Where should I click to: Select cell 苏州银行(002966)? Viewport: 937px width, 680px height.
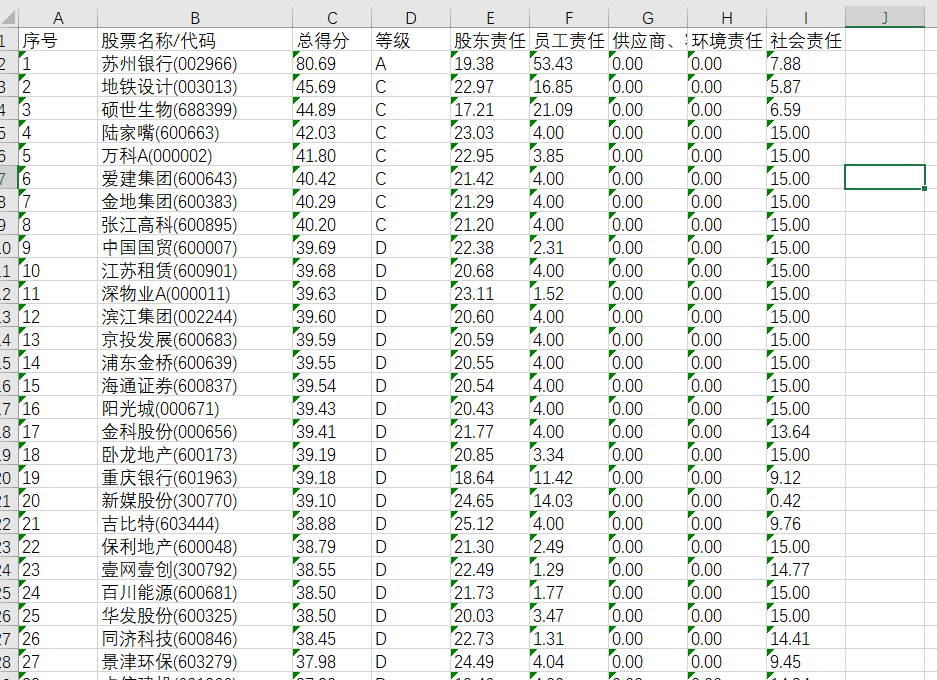195,63
